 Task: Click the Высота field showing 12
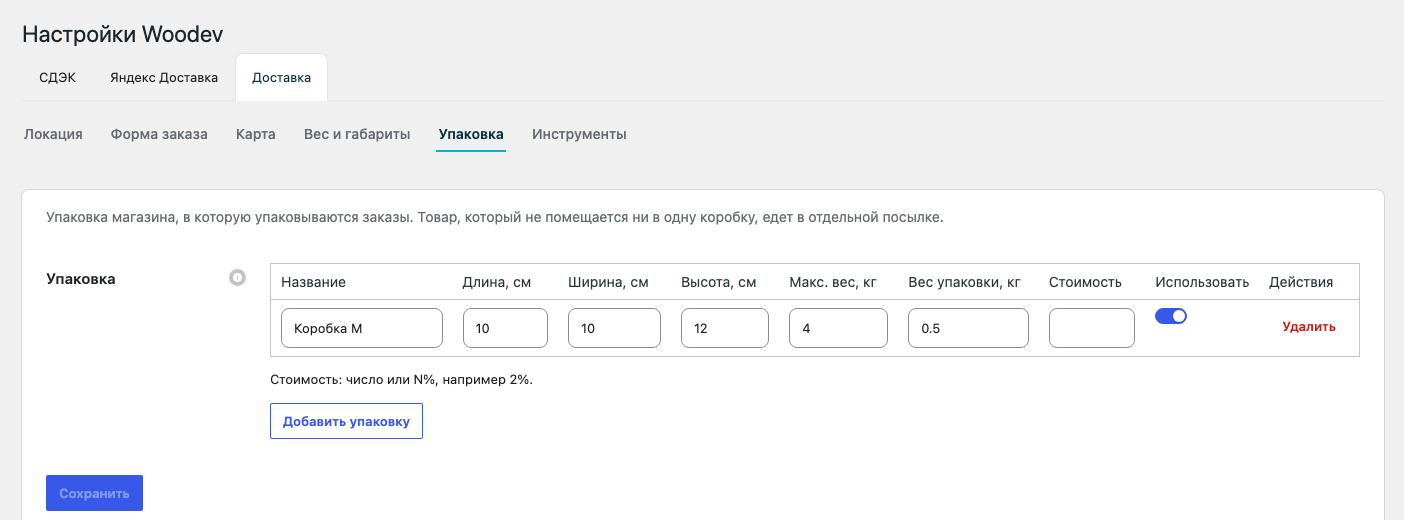[x=725, y=328]
